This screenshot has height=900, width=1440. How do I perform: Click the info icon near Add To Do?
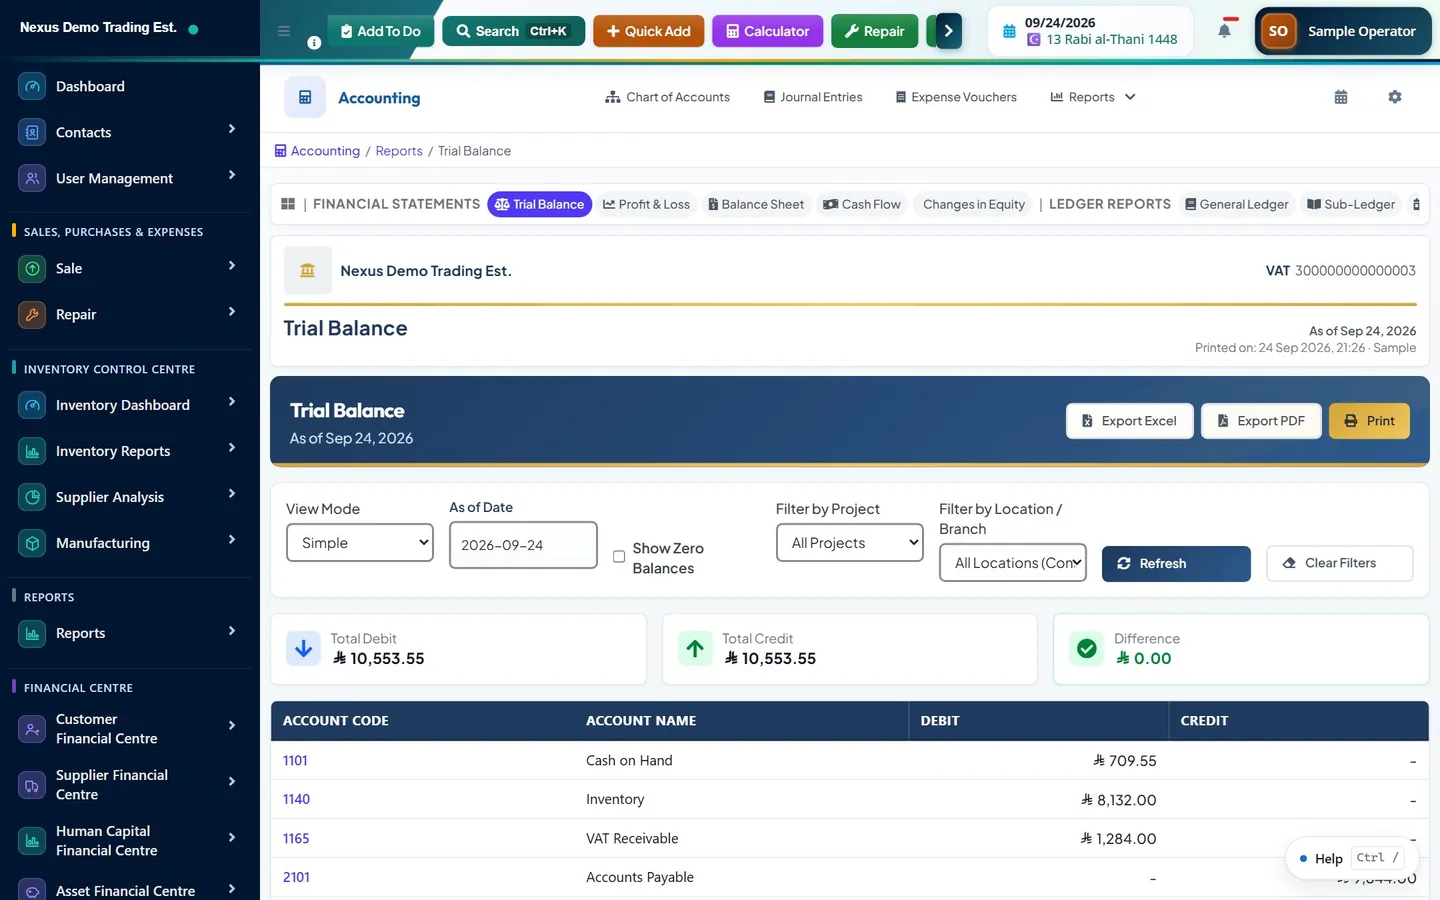[314, 43]
